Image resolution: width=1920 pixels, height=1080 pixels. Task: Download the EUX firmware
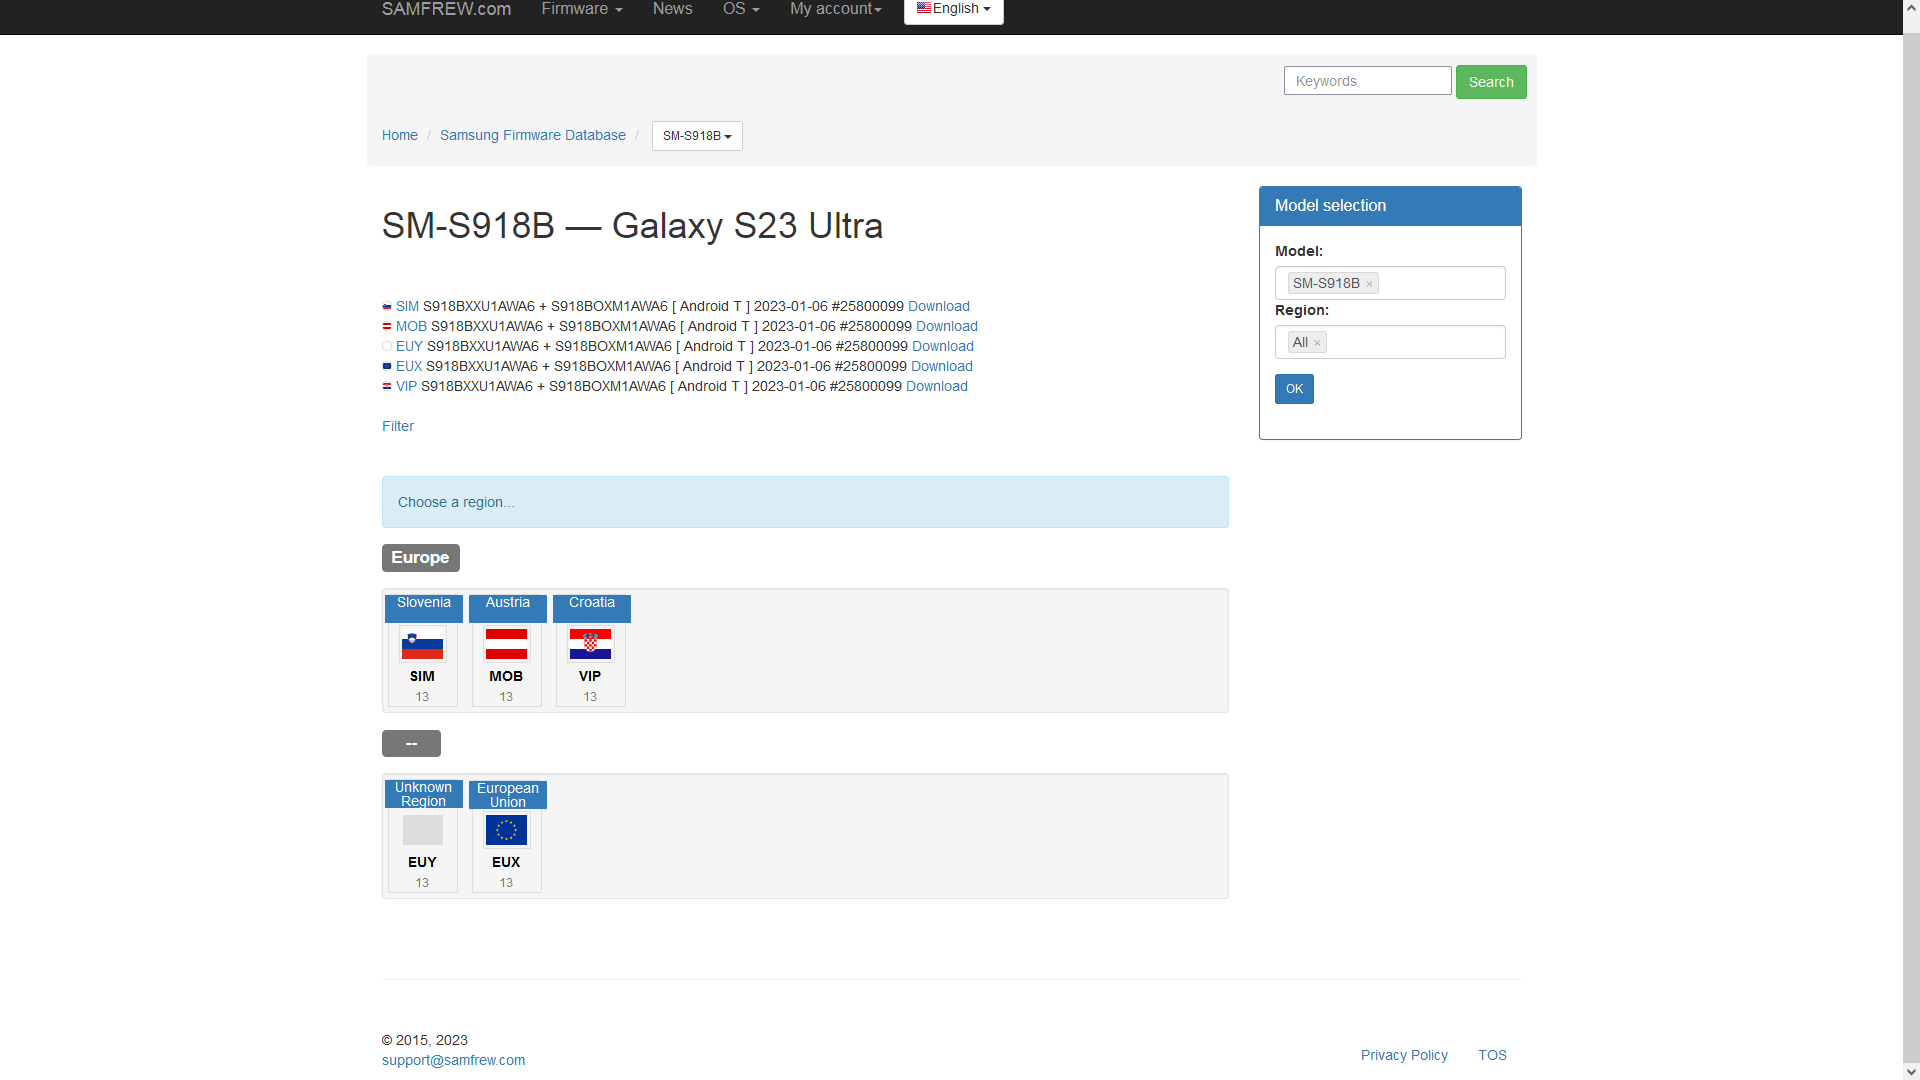[x=942, y=366]
